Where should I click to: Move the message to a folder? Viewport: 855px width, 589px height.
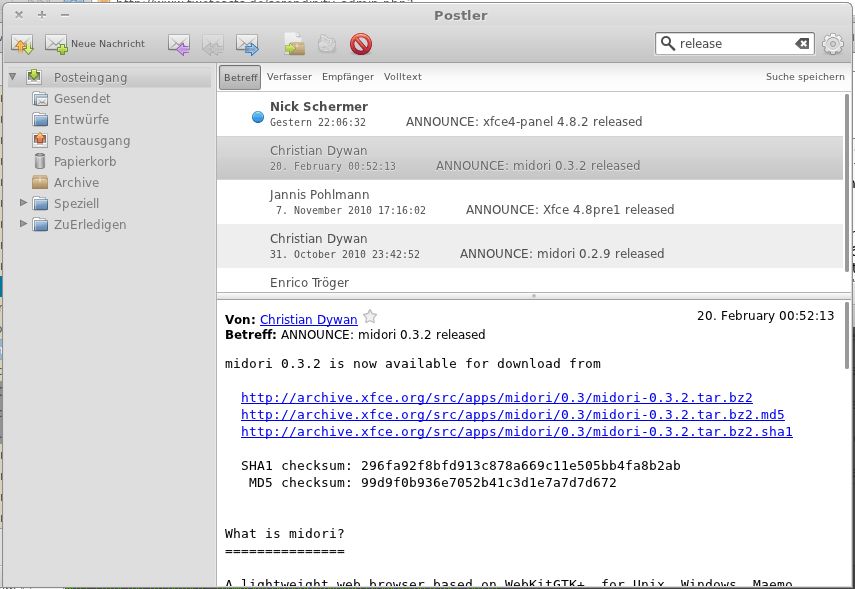pyautogui.click(x=293, y=44)
